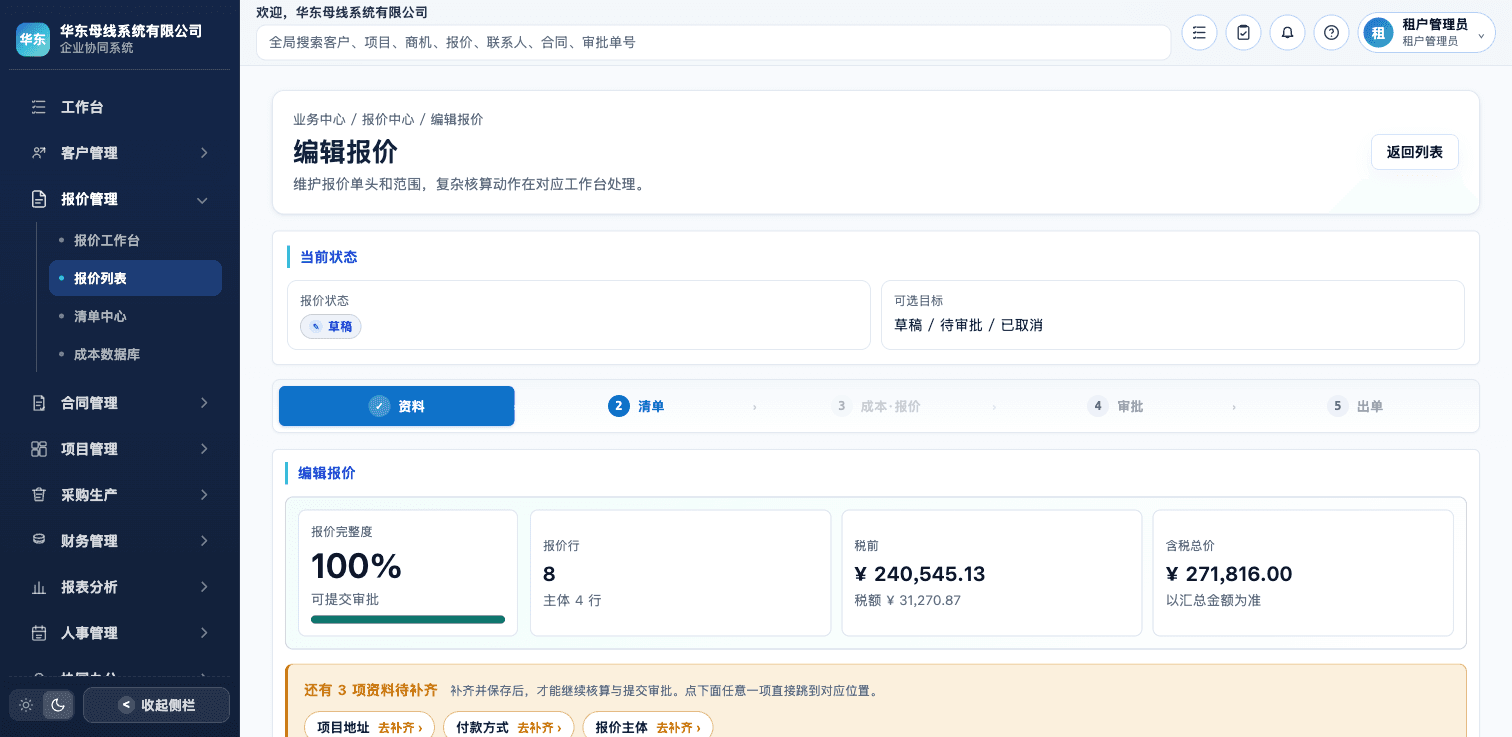1512x737 pixels.
Task: Open the clipboard approval icon in header
Action: click(1243, 32)
